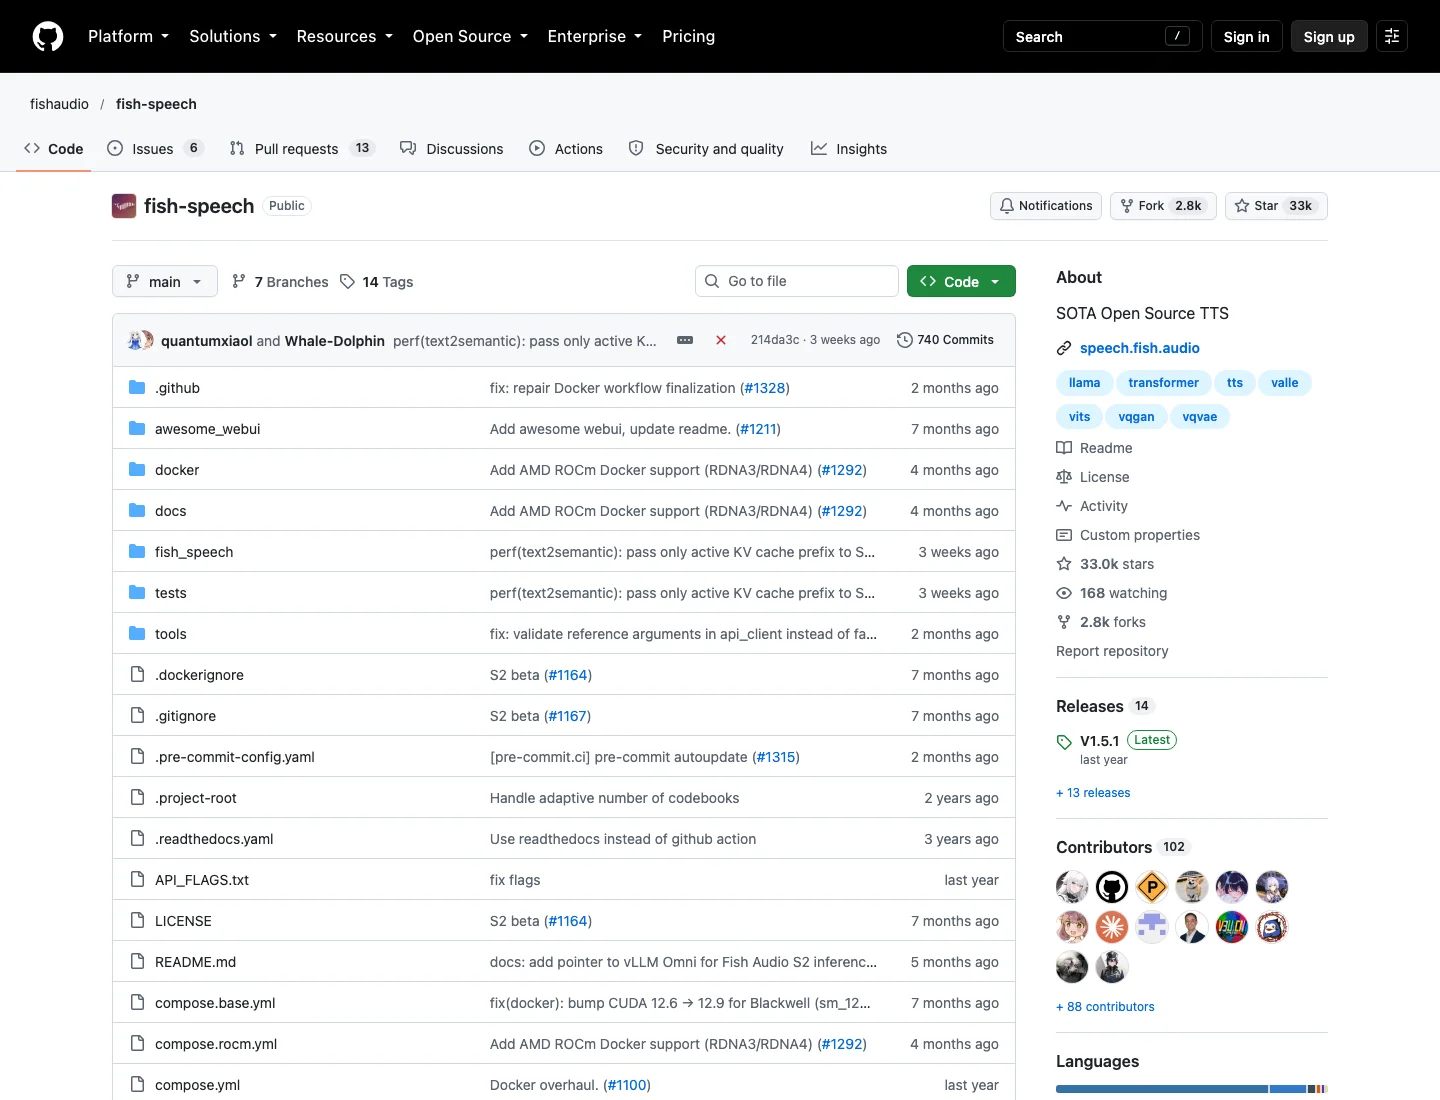The height and width of the screenshot is (1100, 1440).
Task: Open the docker folder icon
Action: tap(137, 470)
